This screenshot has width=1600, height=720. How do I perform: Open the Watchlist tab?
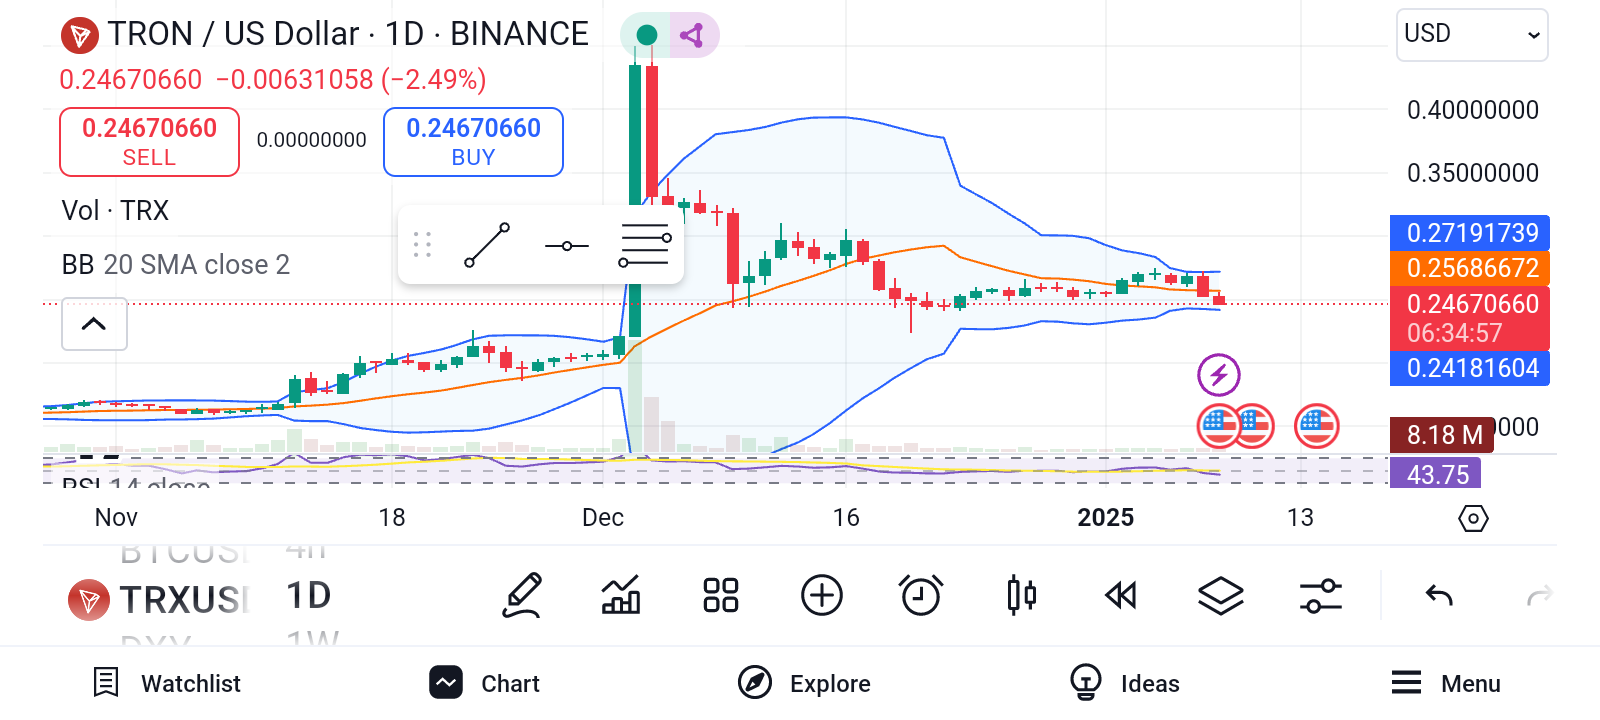tap(167, 683)
